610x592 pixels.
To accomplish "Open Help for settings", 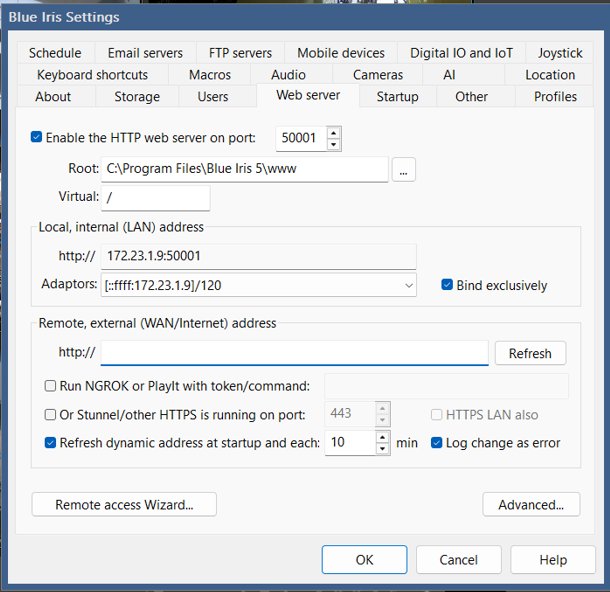I will coord(553,560).
